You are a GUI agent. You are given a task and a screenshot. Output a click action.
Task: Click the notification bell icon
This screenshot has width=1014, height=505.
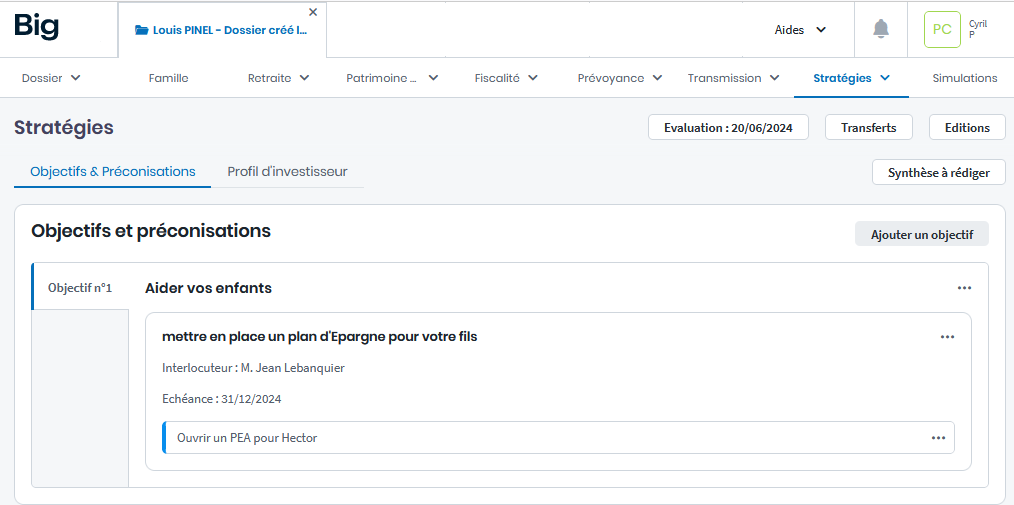coord(881,29)
